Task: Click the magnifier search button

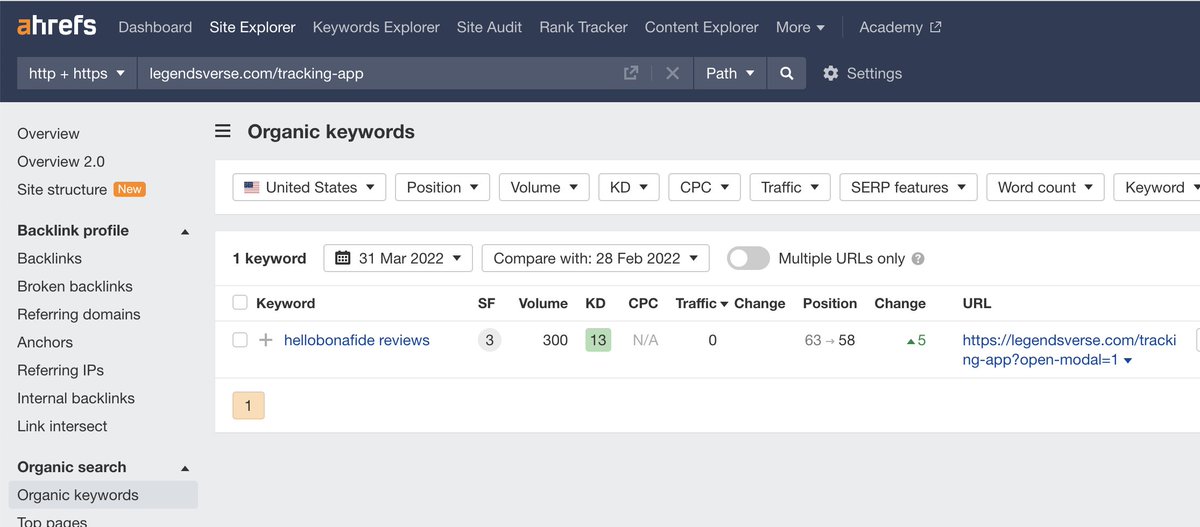Action: coord(787,73)
